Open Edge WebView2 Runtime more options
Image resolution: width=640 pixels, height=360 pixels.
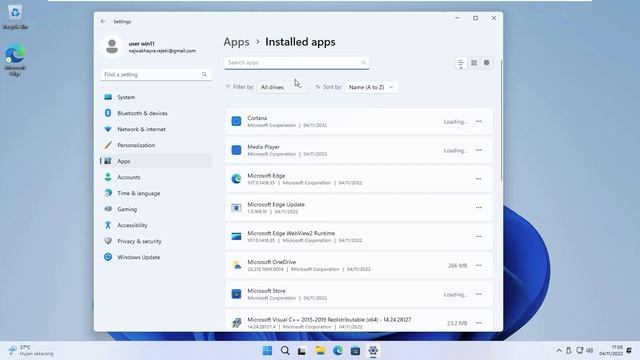pyautogui.click(x=479, y=236)
